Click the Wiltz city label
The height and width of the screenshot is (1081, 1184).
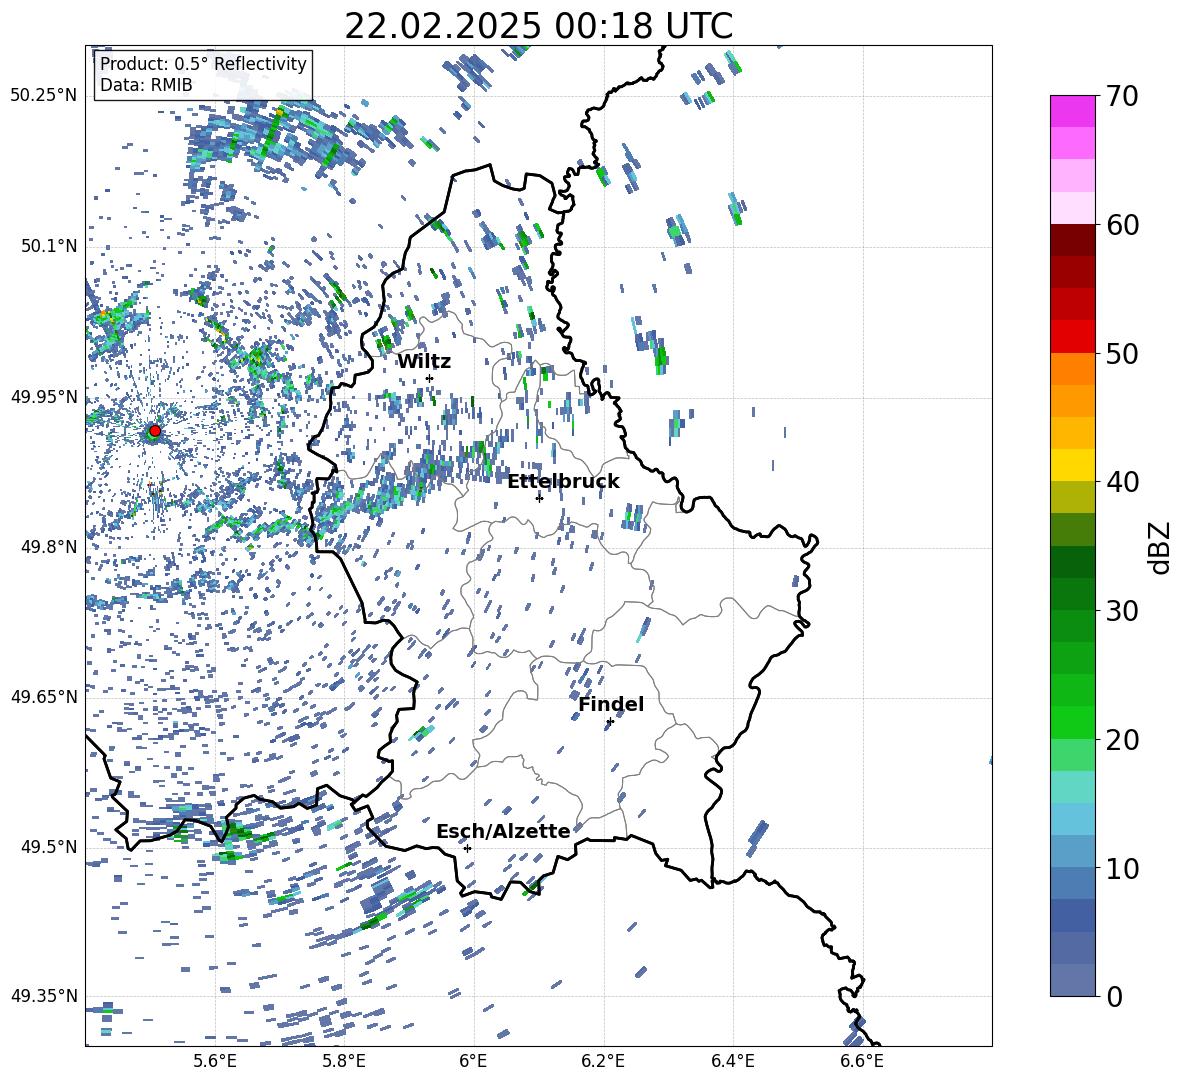click(424, 362)
